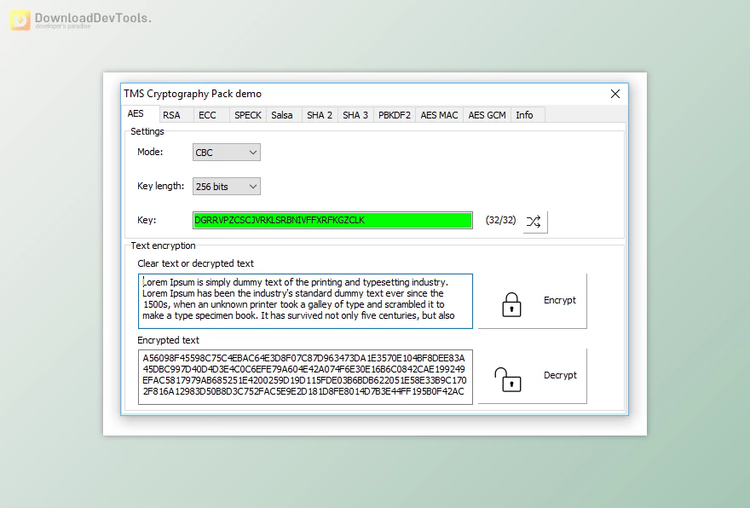750x508 pixels.
Task: Click the DownloadDevTools watermark text
Action: [x=93, y=18]
